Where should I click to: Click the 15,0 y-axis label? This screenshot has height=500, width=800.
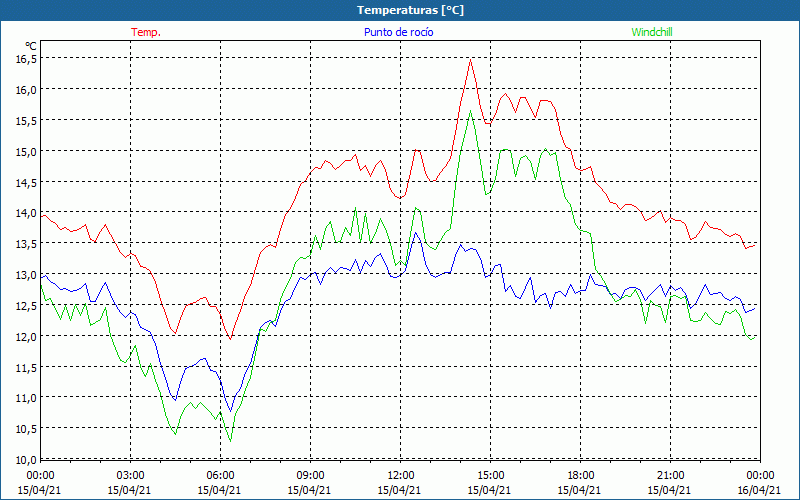[27, 151]
